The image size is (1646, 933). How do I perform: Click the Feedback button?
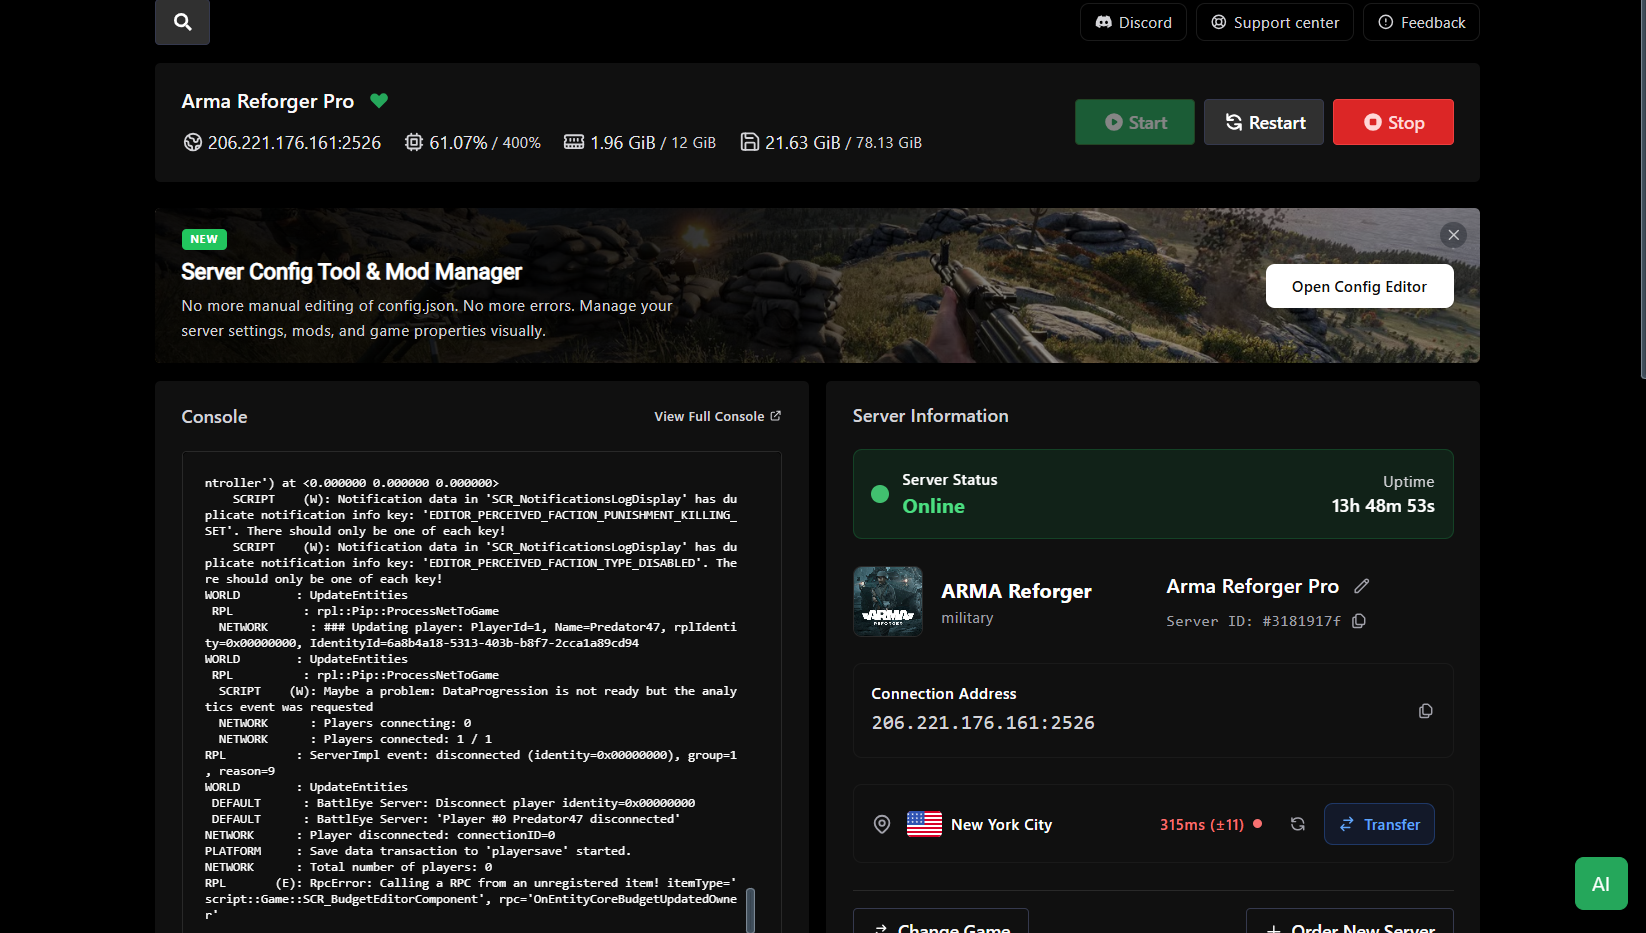1420,22
